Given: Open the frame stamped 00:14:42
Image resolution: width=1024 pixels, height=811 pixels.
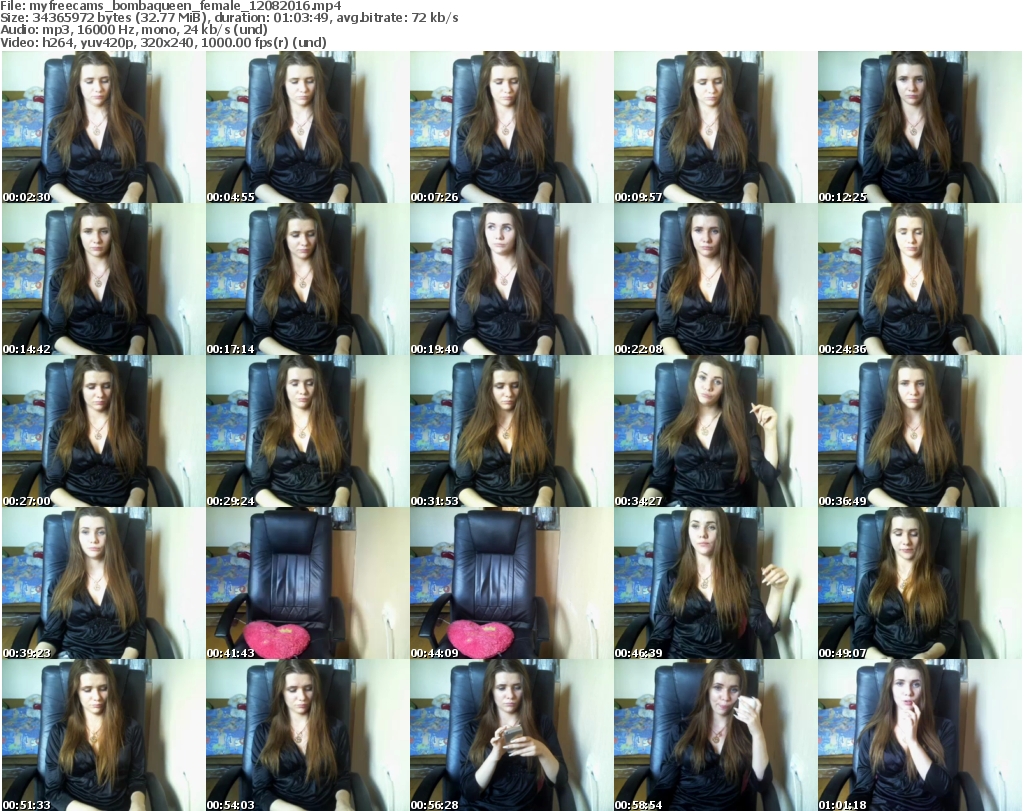Looking at the screenshot, I should click(x=103, y=279).
